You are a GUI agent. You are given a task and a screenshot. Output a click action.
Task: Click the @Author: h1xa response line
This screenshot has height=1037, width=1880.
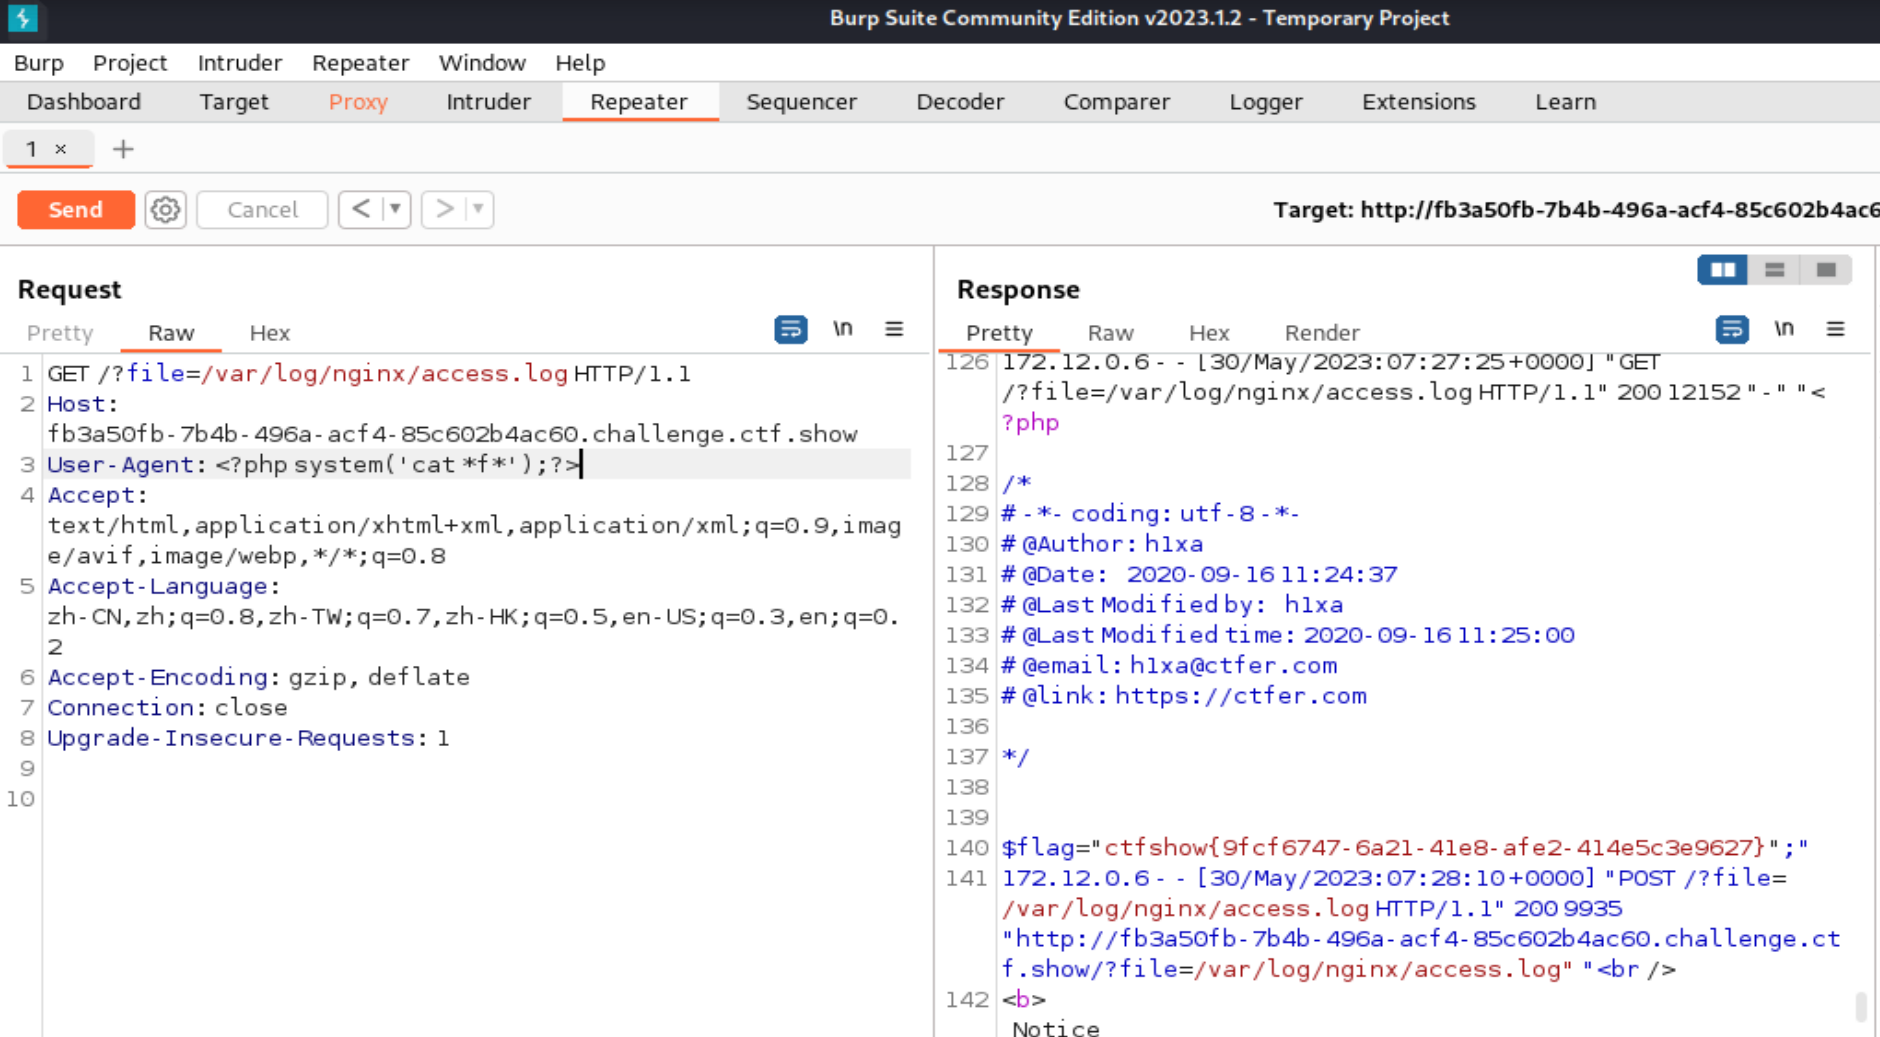tap(1102, 543)
